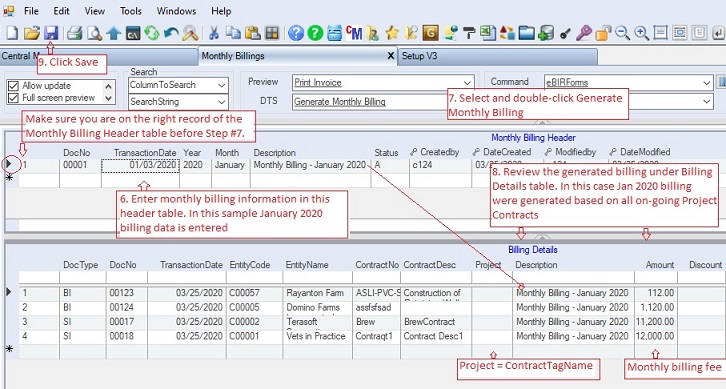The image size is (726, 389).
Task: Click the blue Undo arrow icon
Action: tap(171, 33)
